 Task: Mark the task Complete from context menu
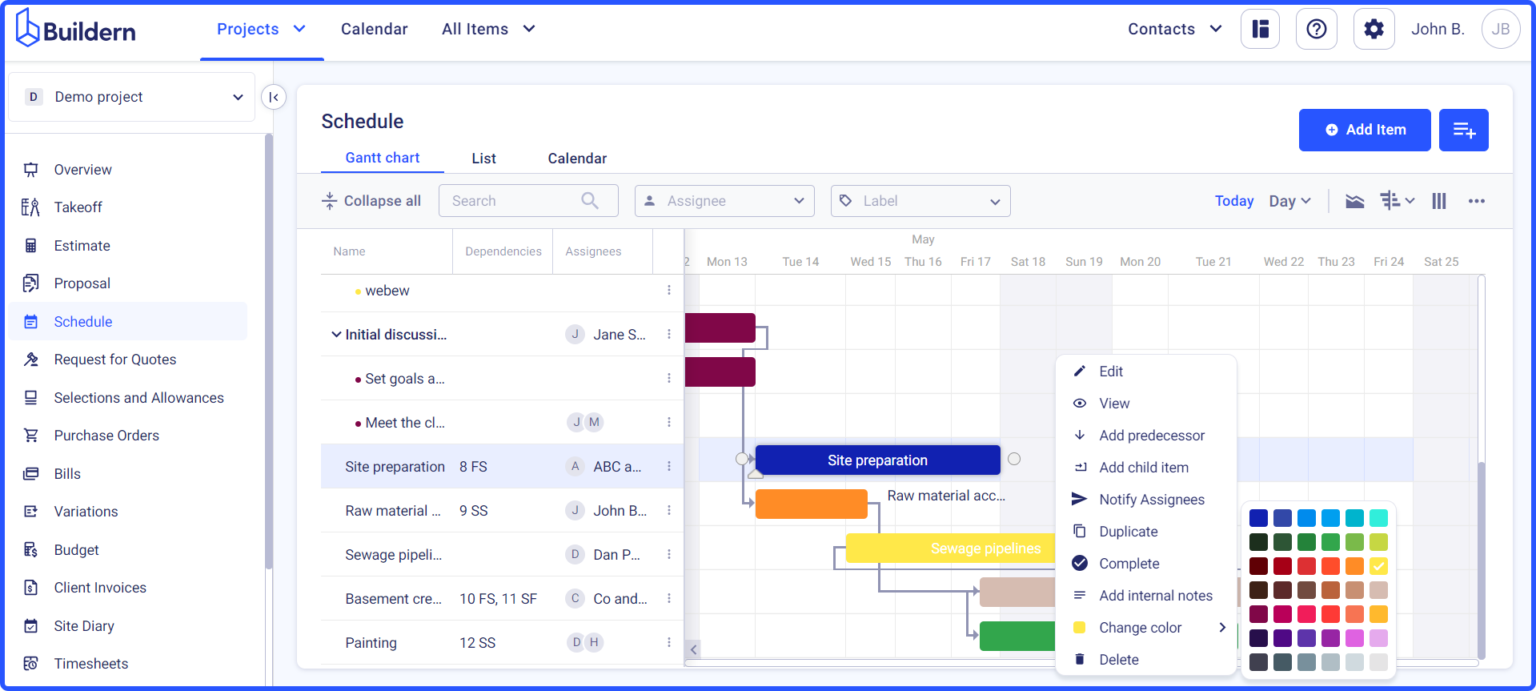coord(1128,563)
